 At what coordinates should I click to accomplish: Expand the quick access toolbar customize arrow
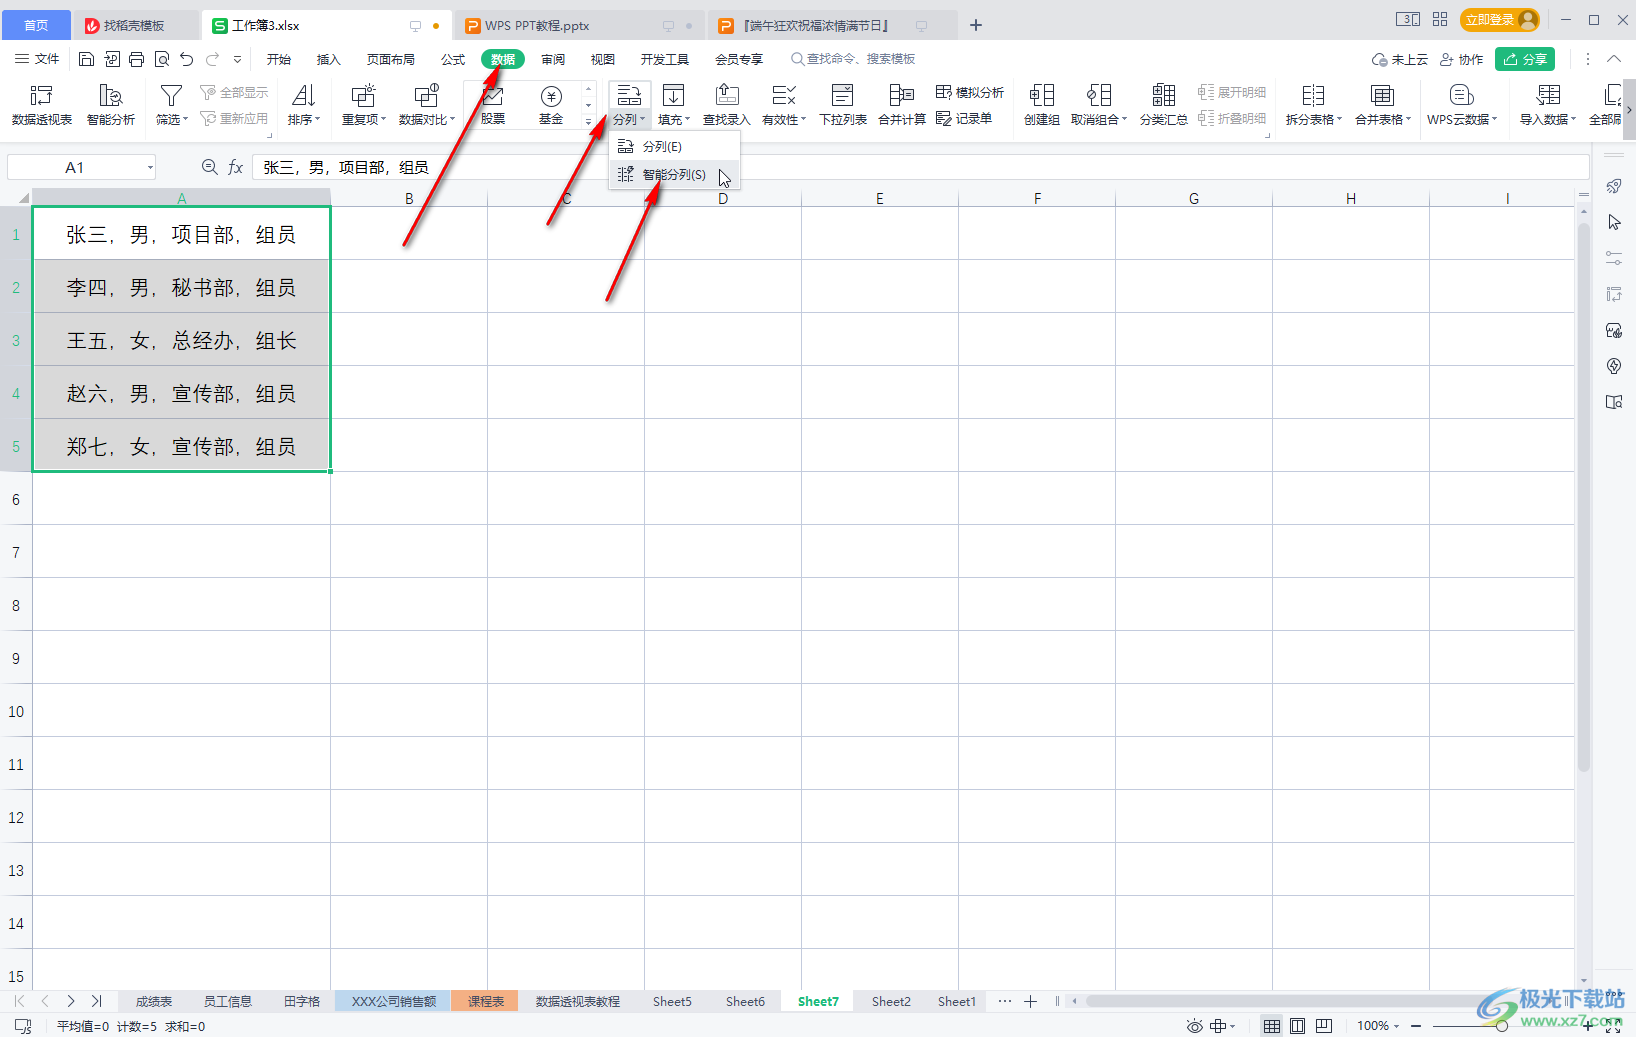tap(237, 59)
